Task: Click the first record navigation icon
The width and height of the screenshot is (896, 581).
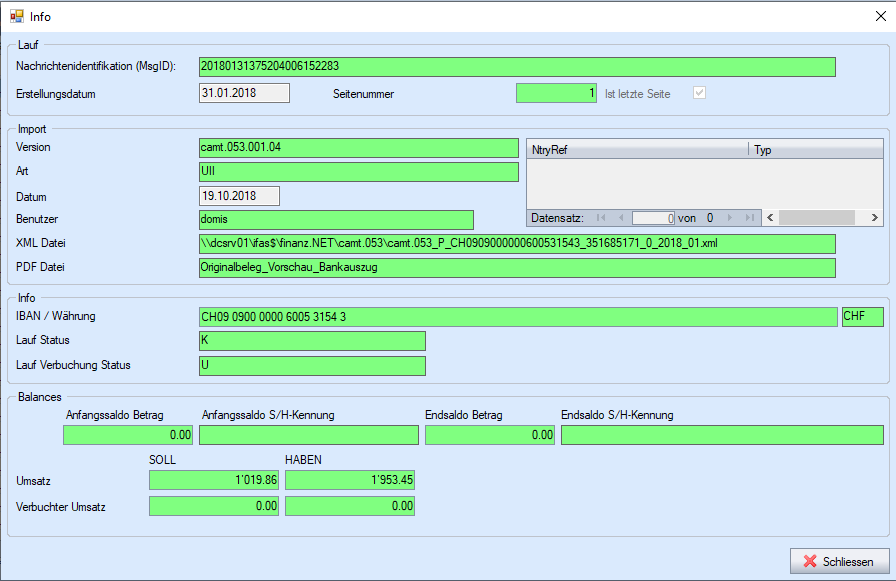Action: click(601, 217)
